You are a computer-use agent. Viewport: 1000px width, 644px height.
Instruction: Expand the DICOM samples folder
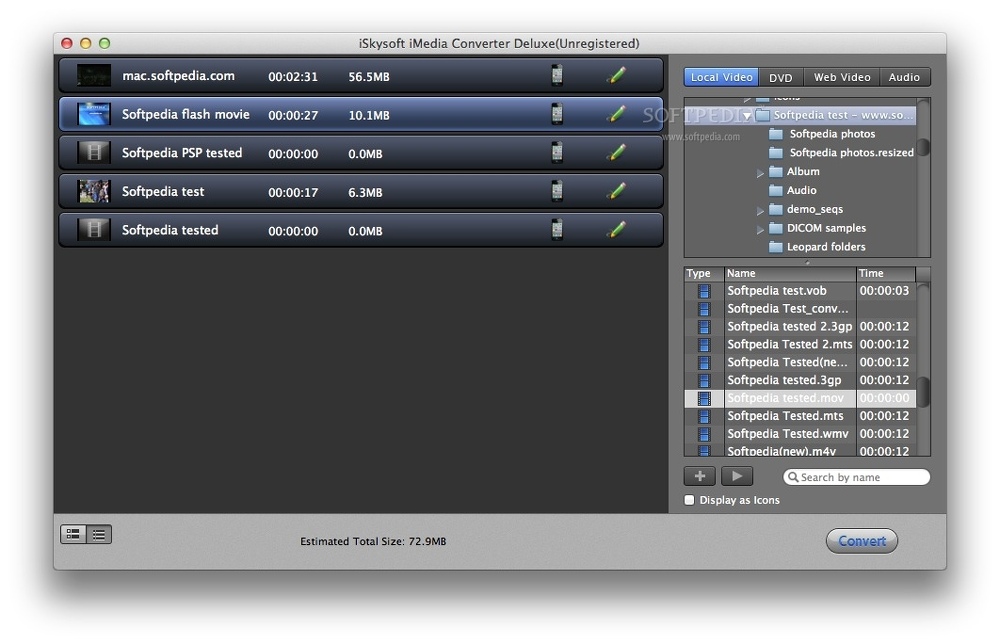(x=760, y=230)
